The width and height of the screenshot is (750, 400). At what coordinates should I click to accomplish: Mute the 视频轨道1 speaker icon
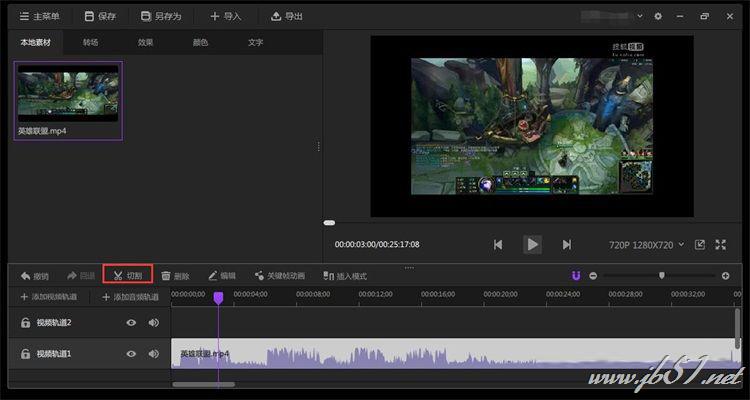point(153,354)
